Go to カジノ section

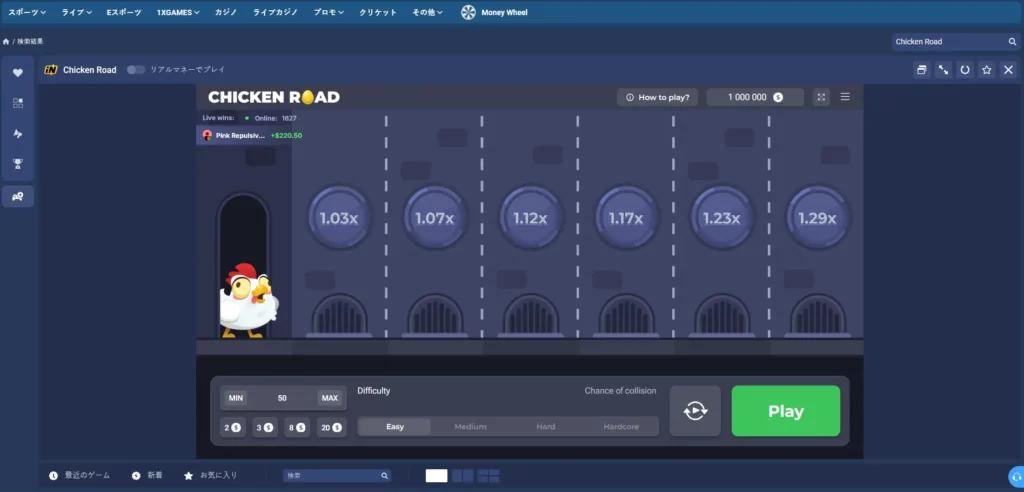(226, 12)
